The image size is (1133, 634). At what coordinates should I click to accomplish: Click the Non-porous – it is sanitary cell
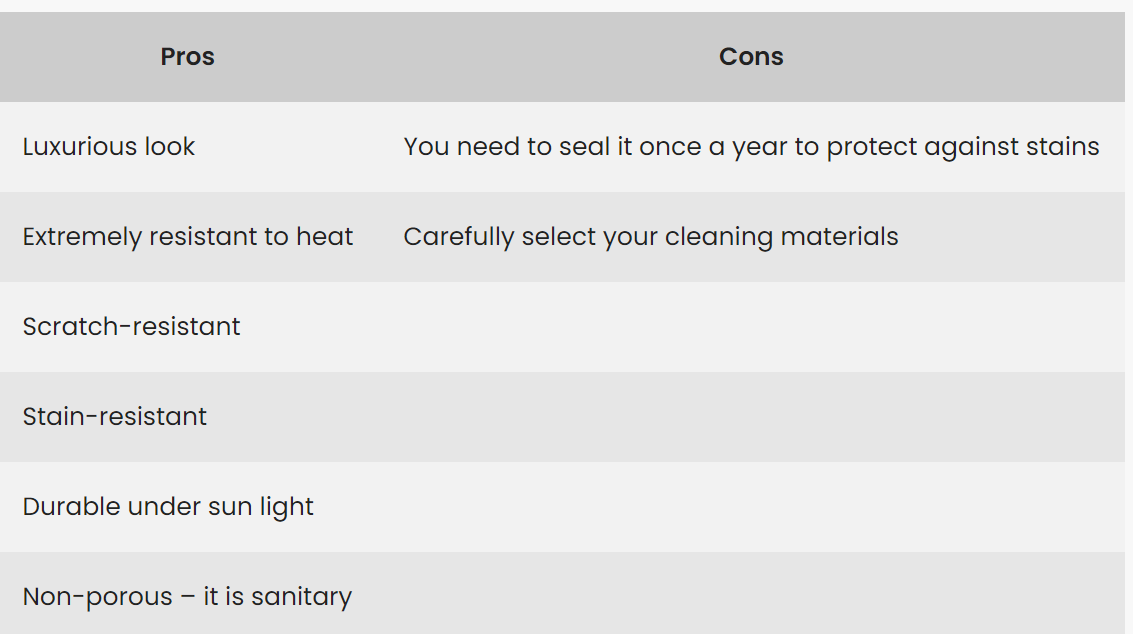pyautogui.click(x=187, y=597)
